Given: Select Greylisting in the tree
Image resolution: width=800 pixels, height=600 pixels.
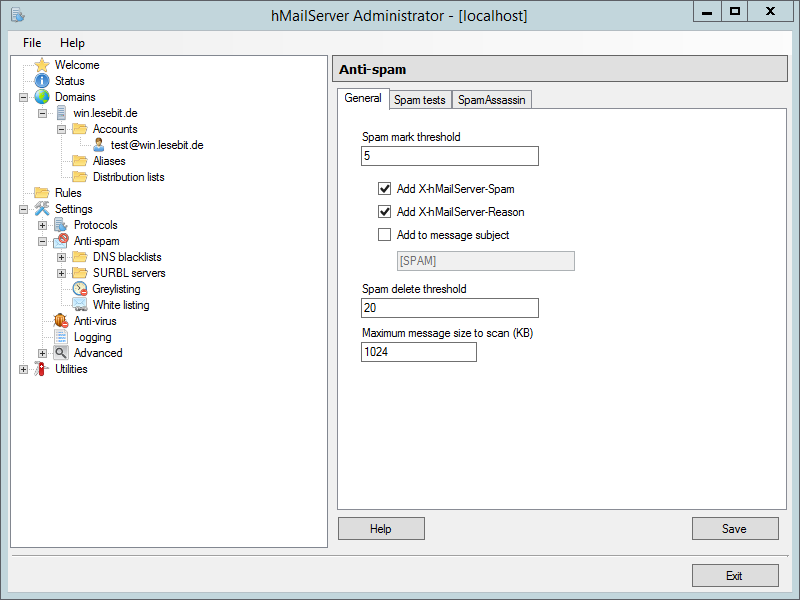Looking at the screenshot, I should (x=116, y=289).
